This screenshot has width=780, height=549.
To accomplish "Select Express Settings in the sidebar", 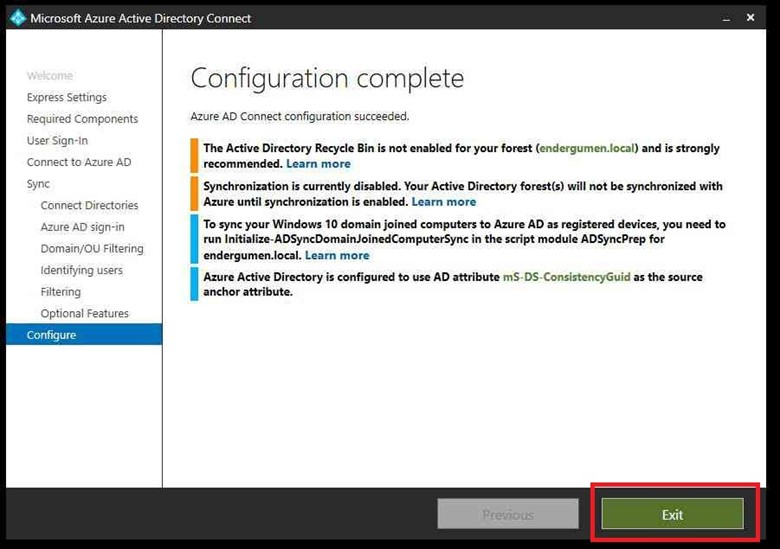I will coord(67,97).
